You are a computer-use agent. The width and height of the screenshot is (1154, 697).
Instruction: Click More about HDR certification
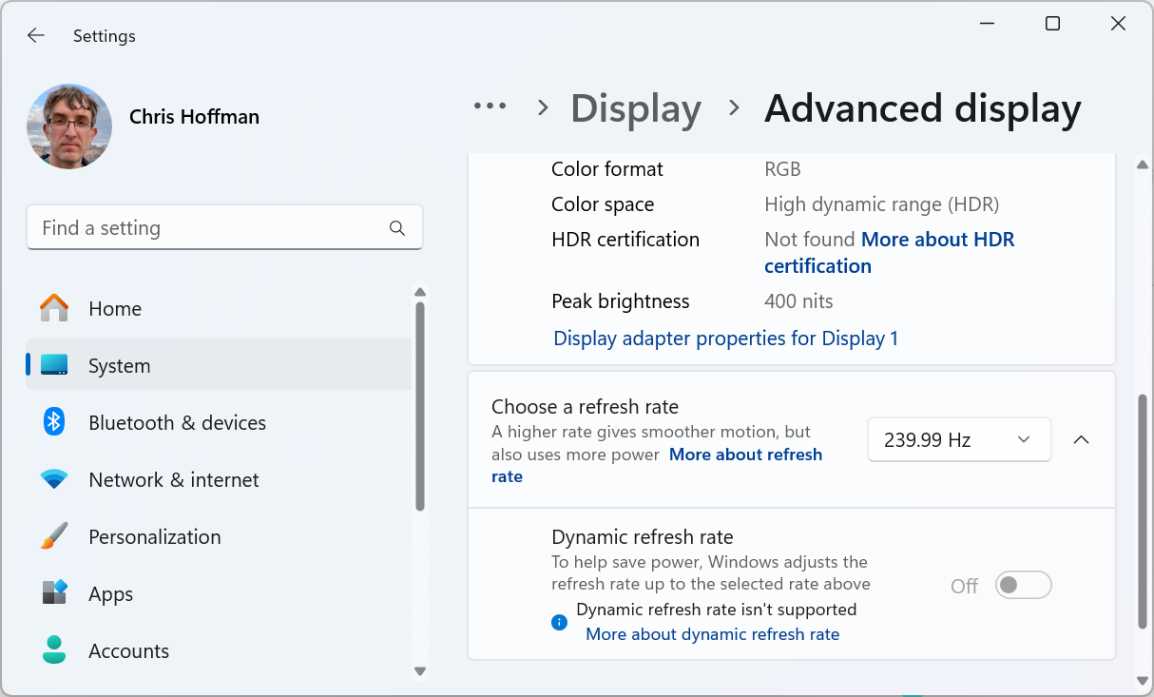click(938, 239)
